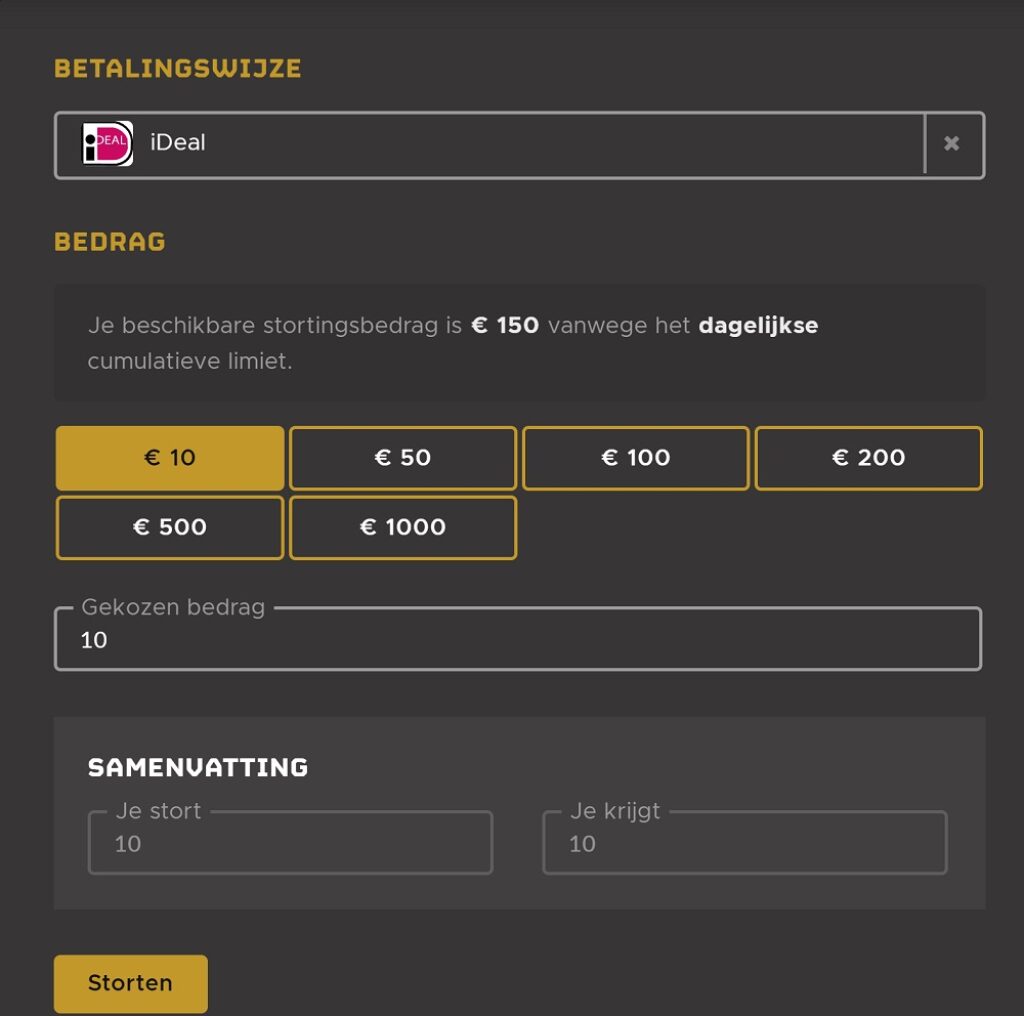The width and height of the screenshot is (1024, 1016).
Task: Click the Storten deposit button
Action: coord(130,983)
